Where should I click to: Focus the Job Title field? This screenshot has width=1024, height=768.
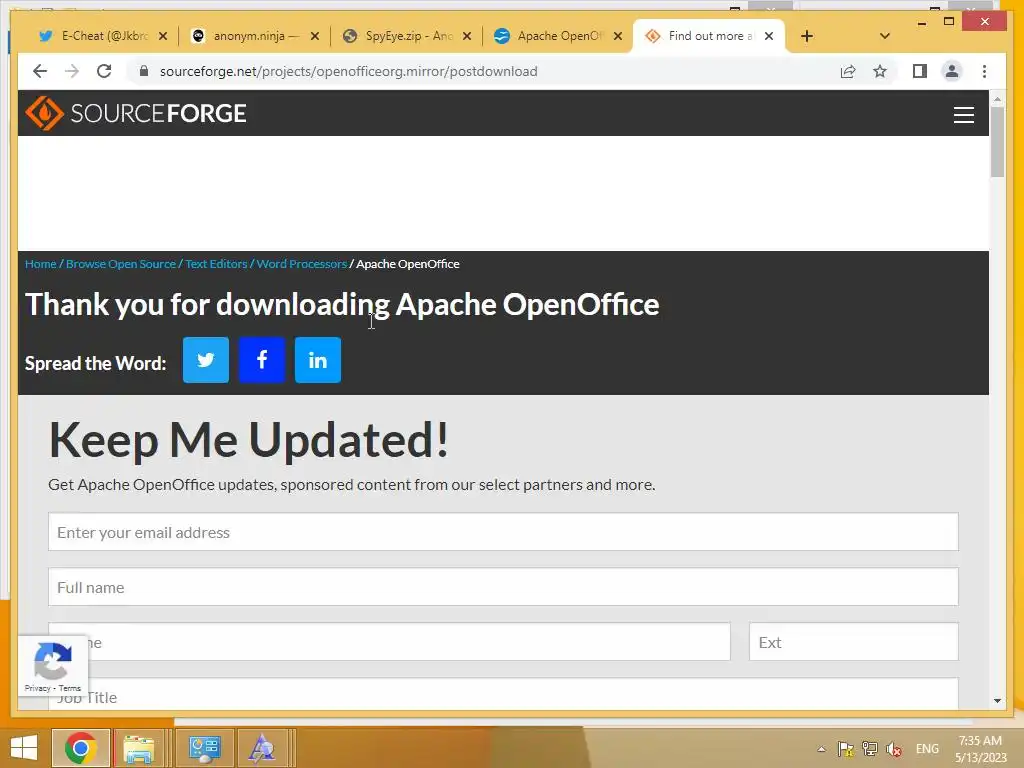point(503,694)
